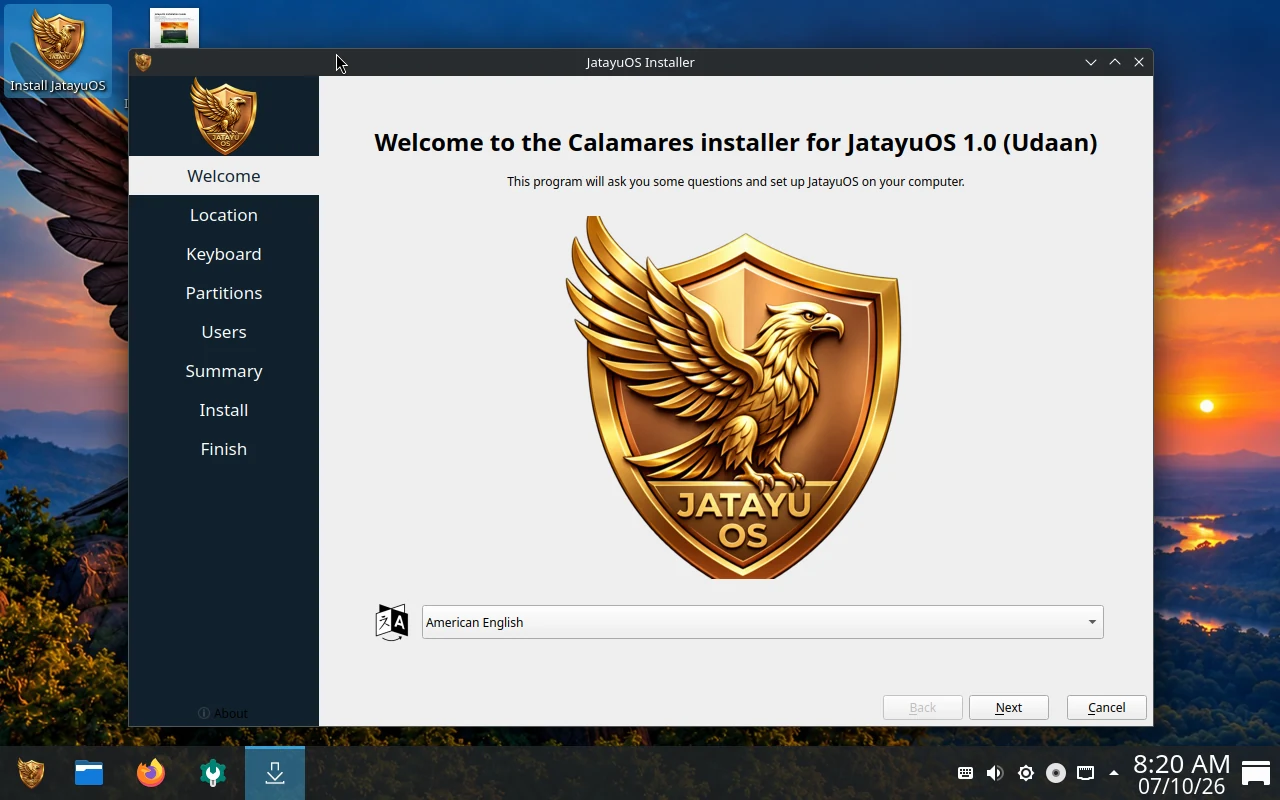Screen dimensions: 1280x800
Task: Open the green wrench gear taskbar icon
Action: (213, 773)
